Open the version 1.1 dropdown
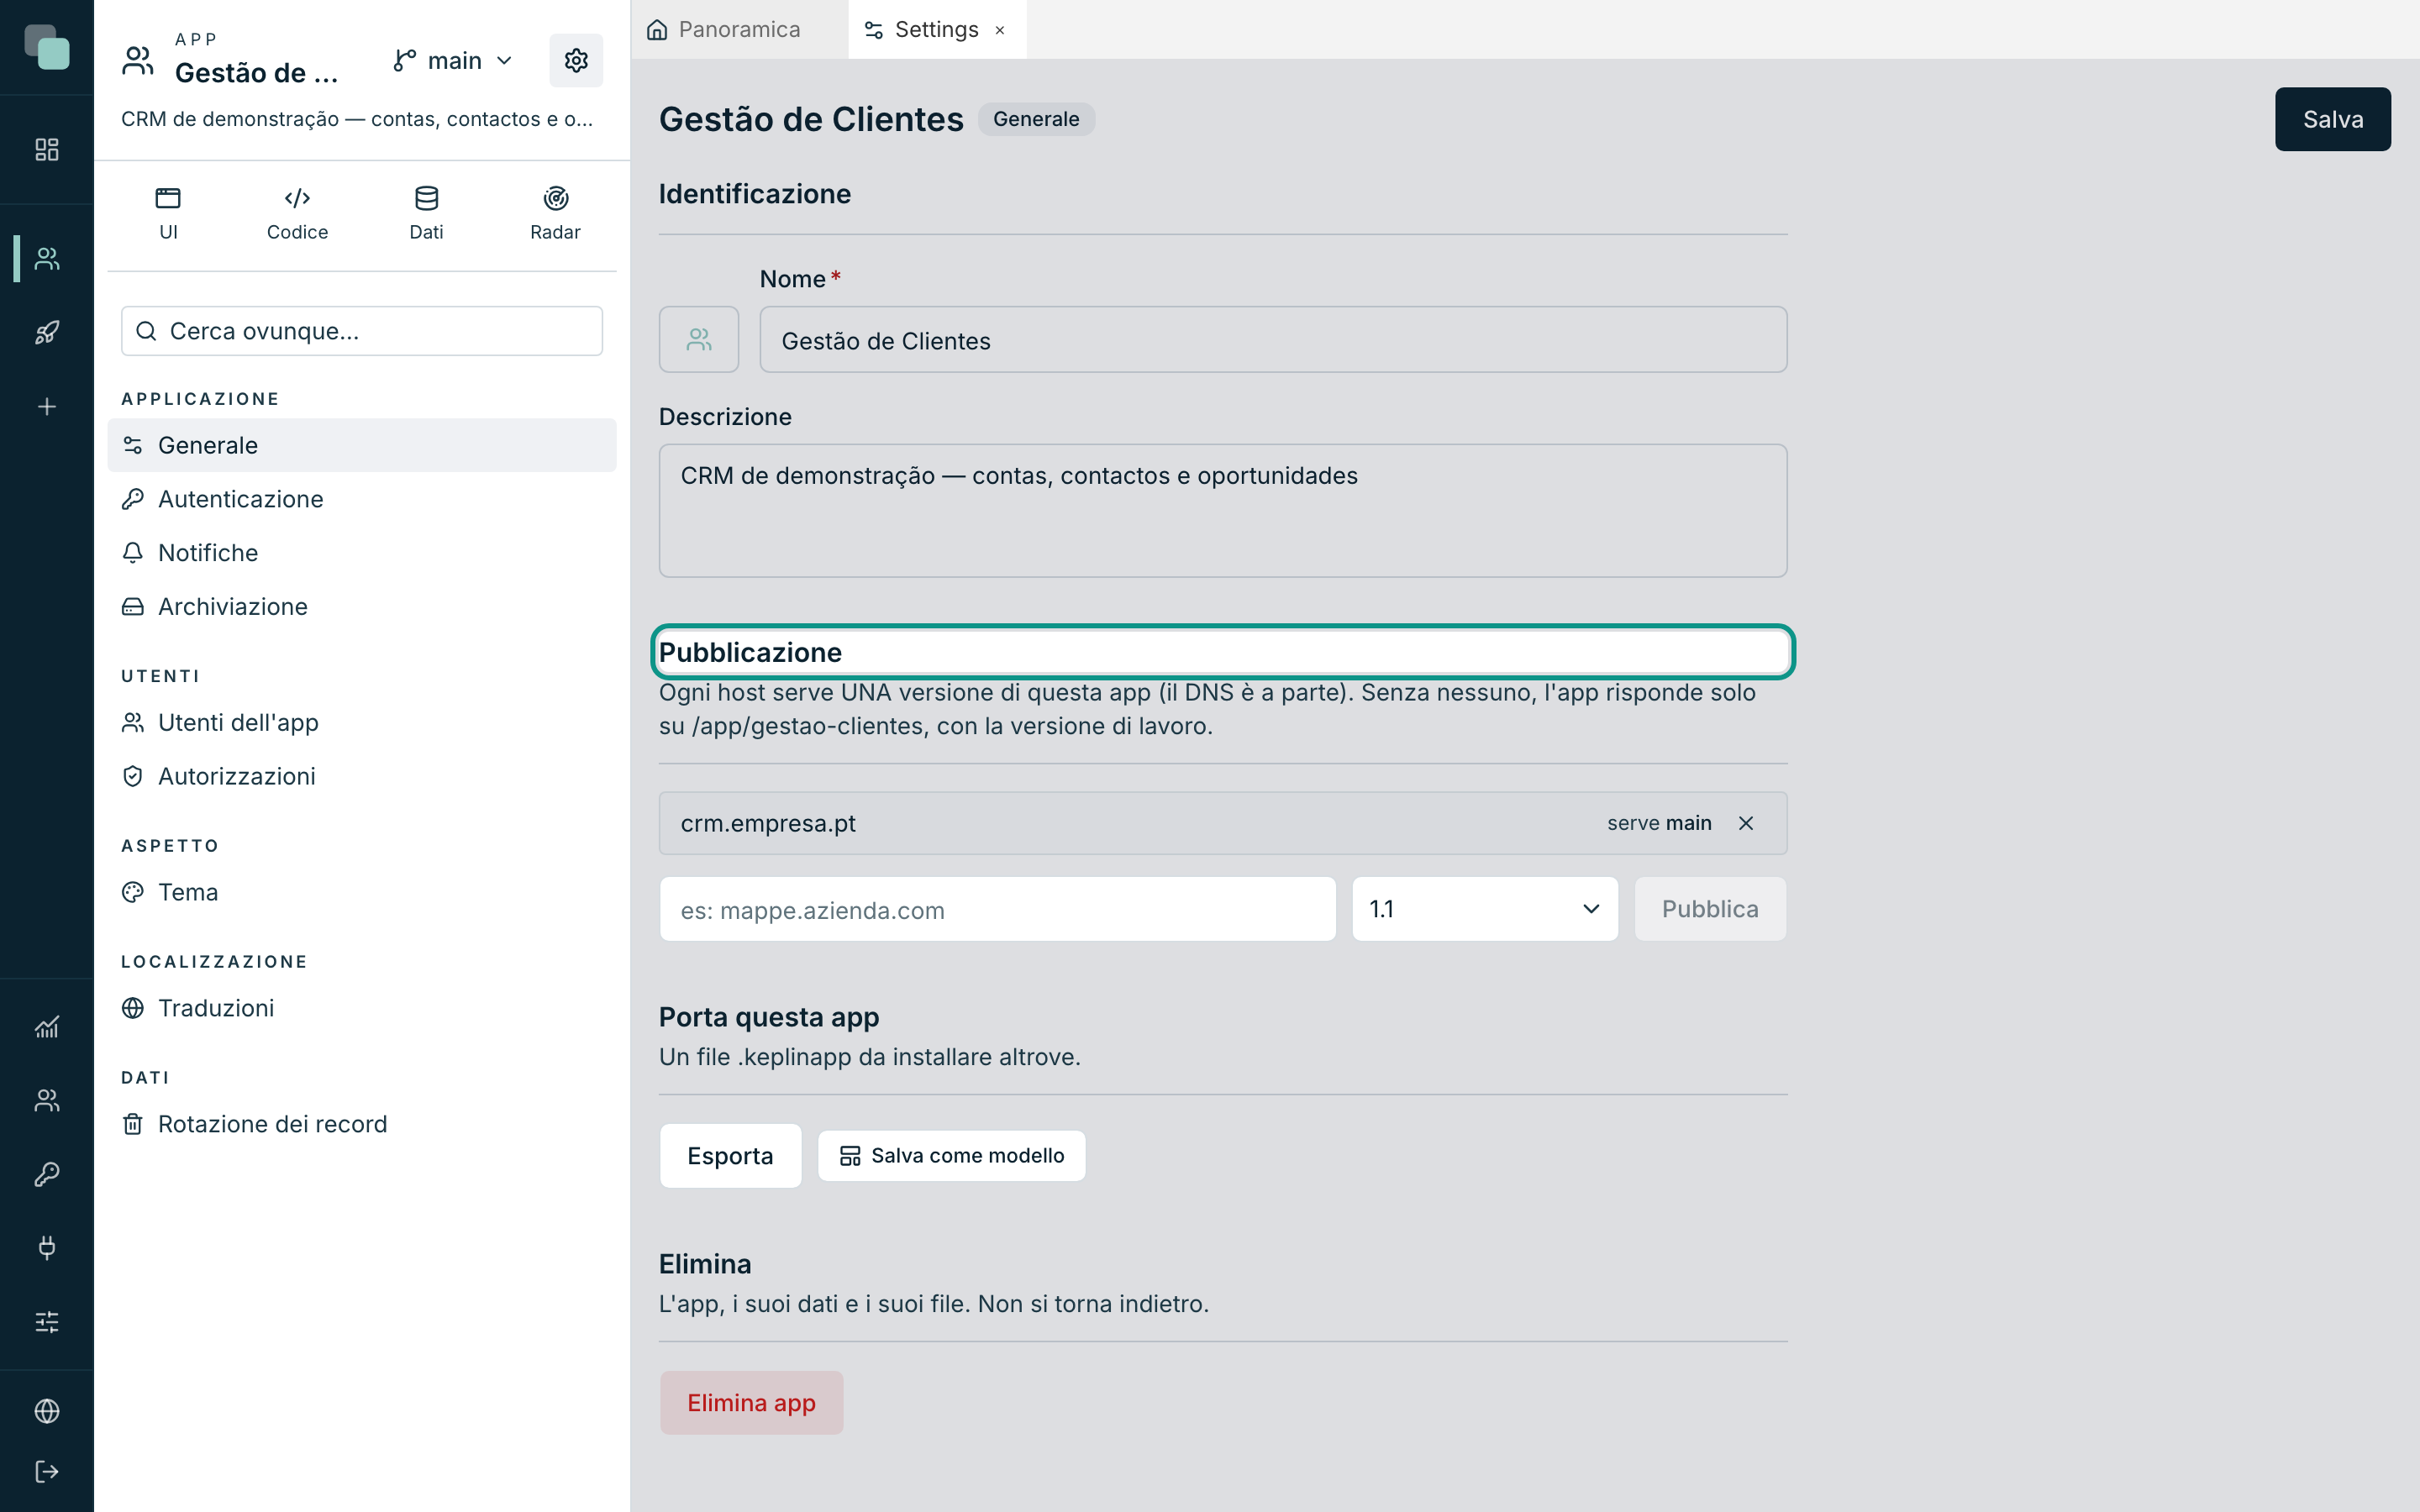2420x1512 pixels. 1485,909
